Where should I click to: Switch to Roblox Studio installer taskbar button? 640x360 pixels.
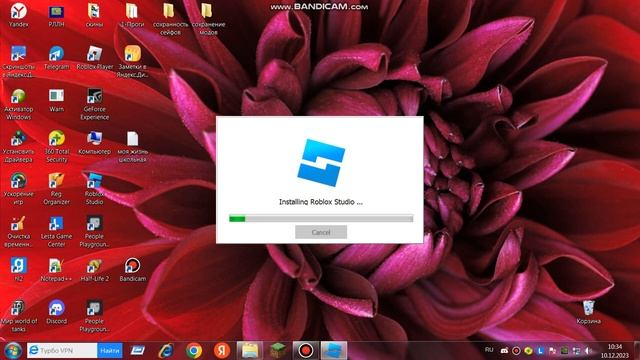pyautogui.click(x=333, y=351)
